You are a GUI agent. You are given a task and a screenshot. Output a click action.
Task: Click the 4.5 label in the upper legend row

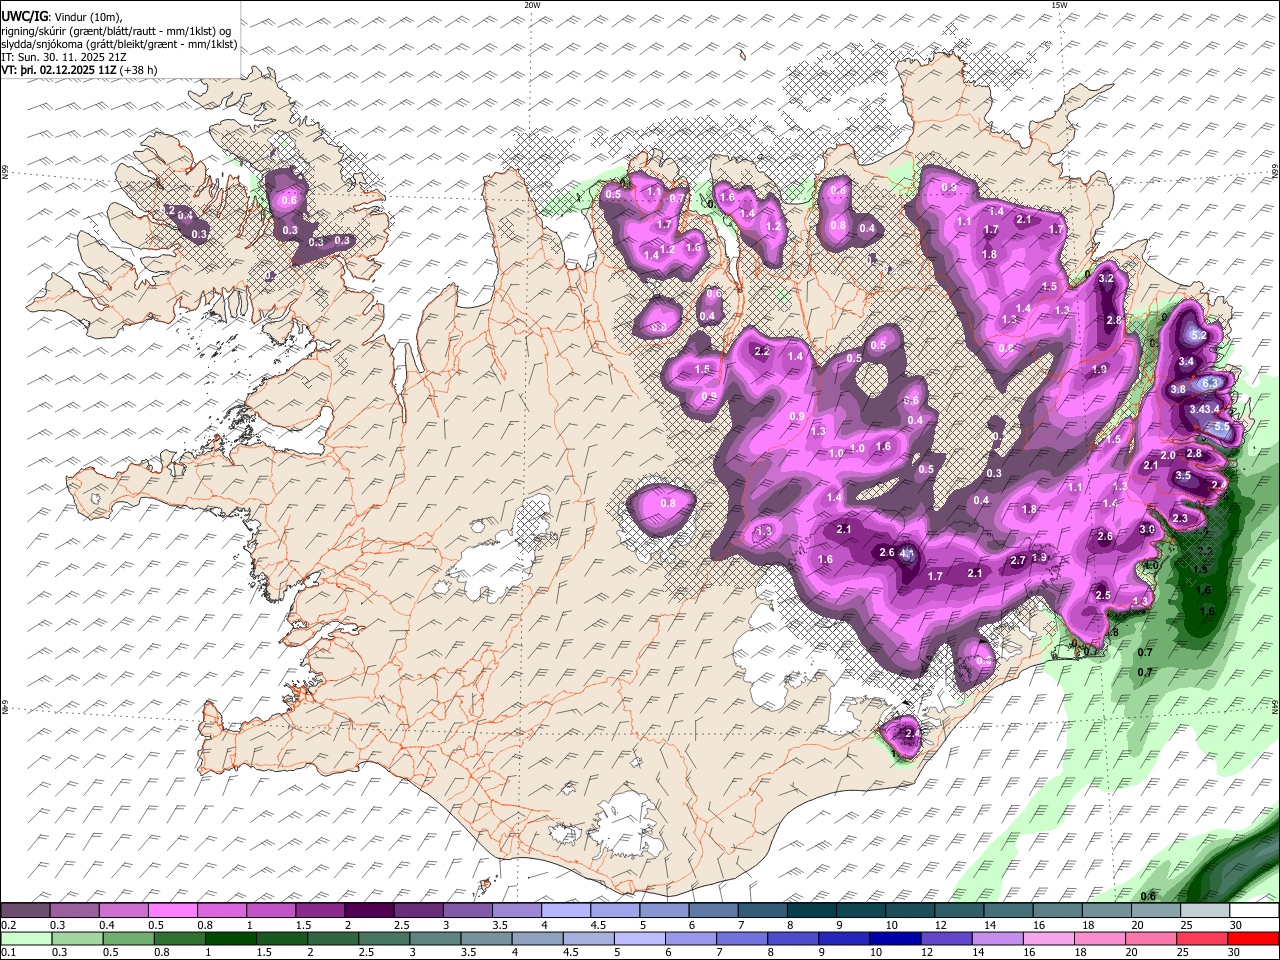[598, 924]
